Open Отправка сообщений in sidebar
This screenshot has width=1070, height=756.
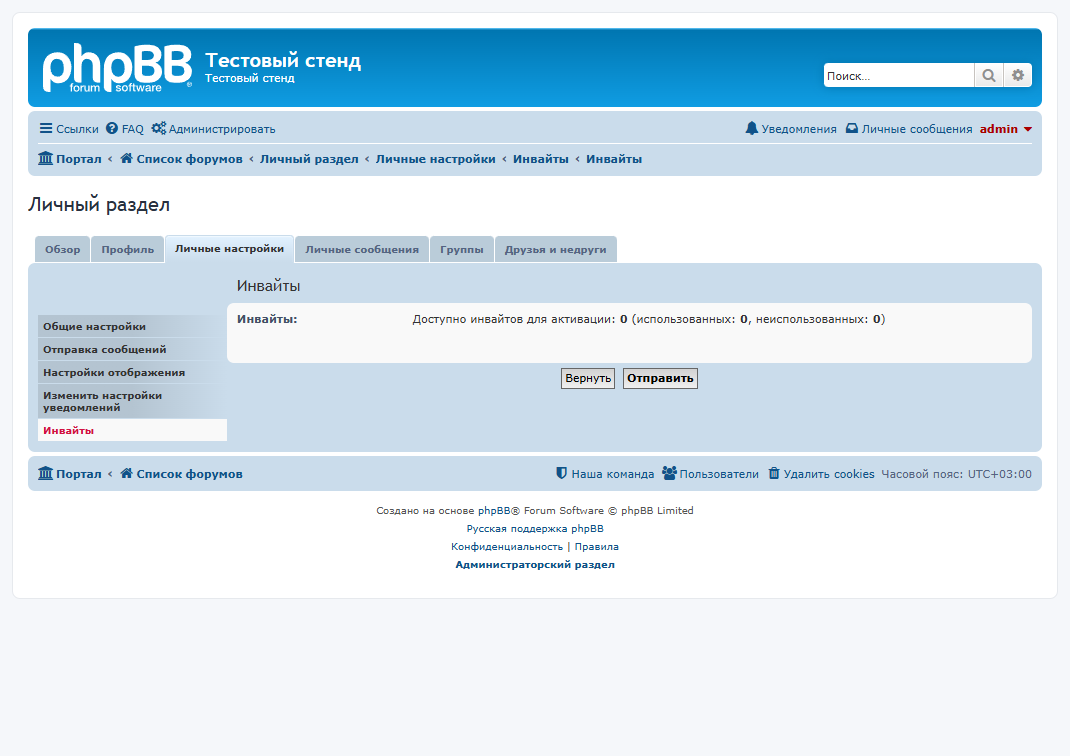pyautogui.click(x=132, y=349)
